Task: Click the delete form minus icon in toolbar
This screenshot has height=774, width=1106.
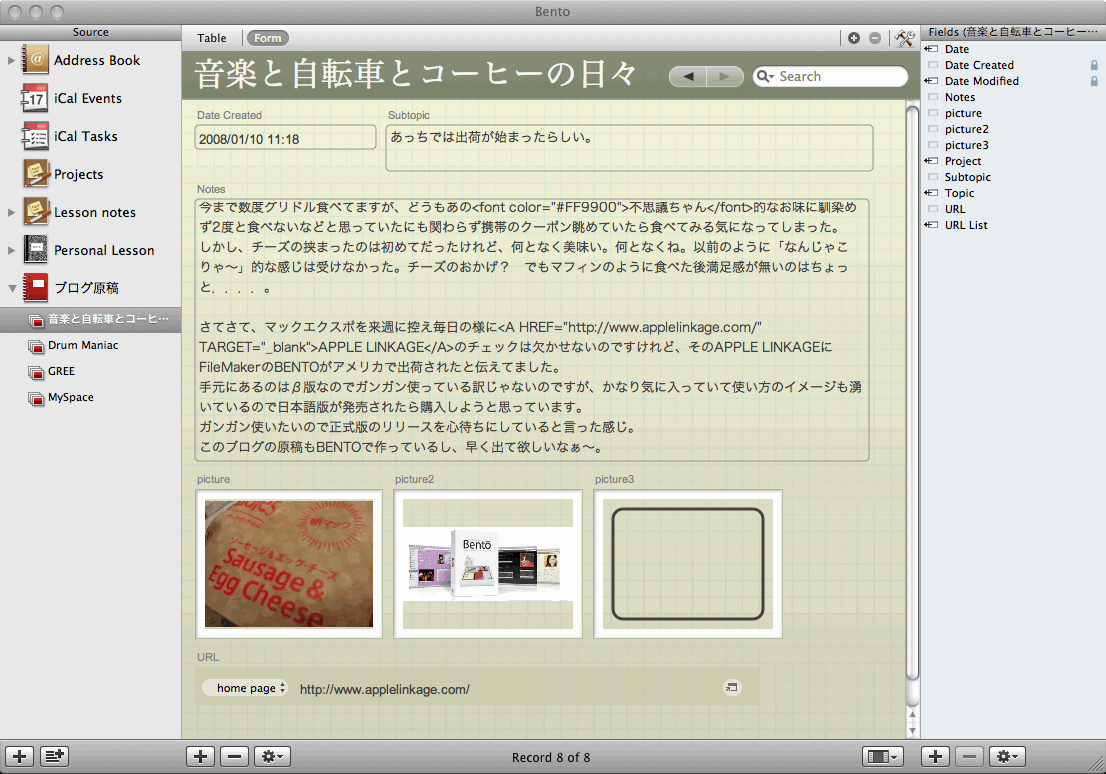Action: coord(875,38)
